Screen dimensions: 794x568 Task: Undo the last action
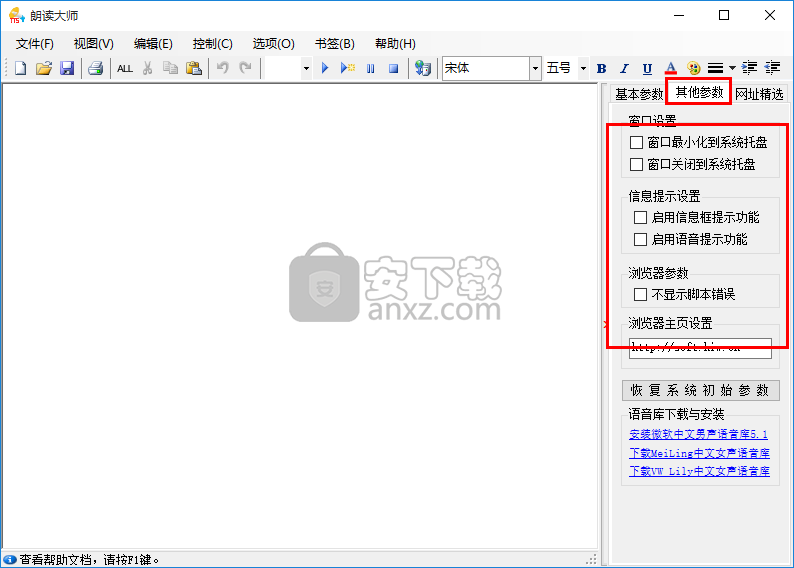coord(222,68)
